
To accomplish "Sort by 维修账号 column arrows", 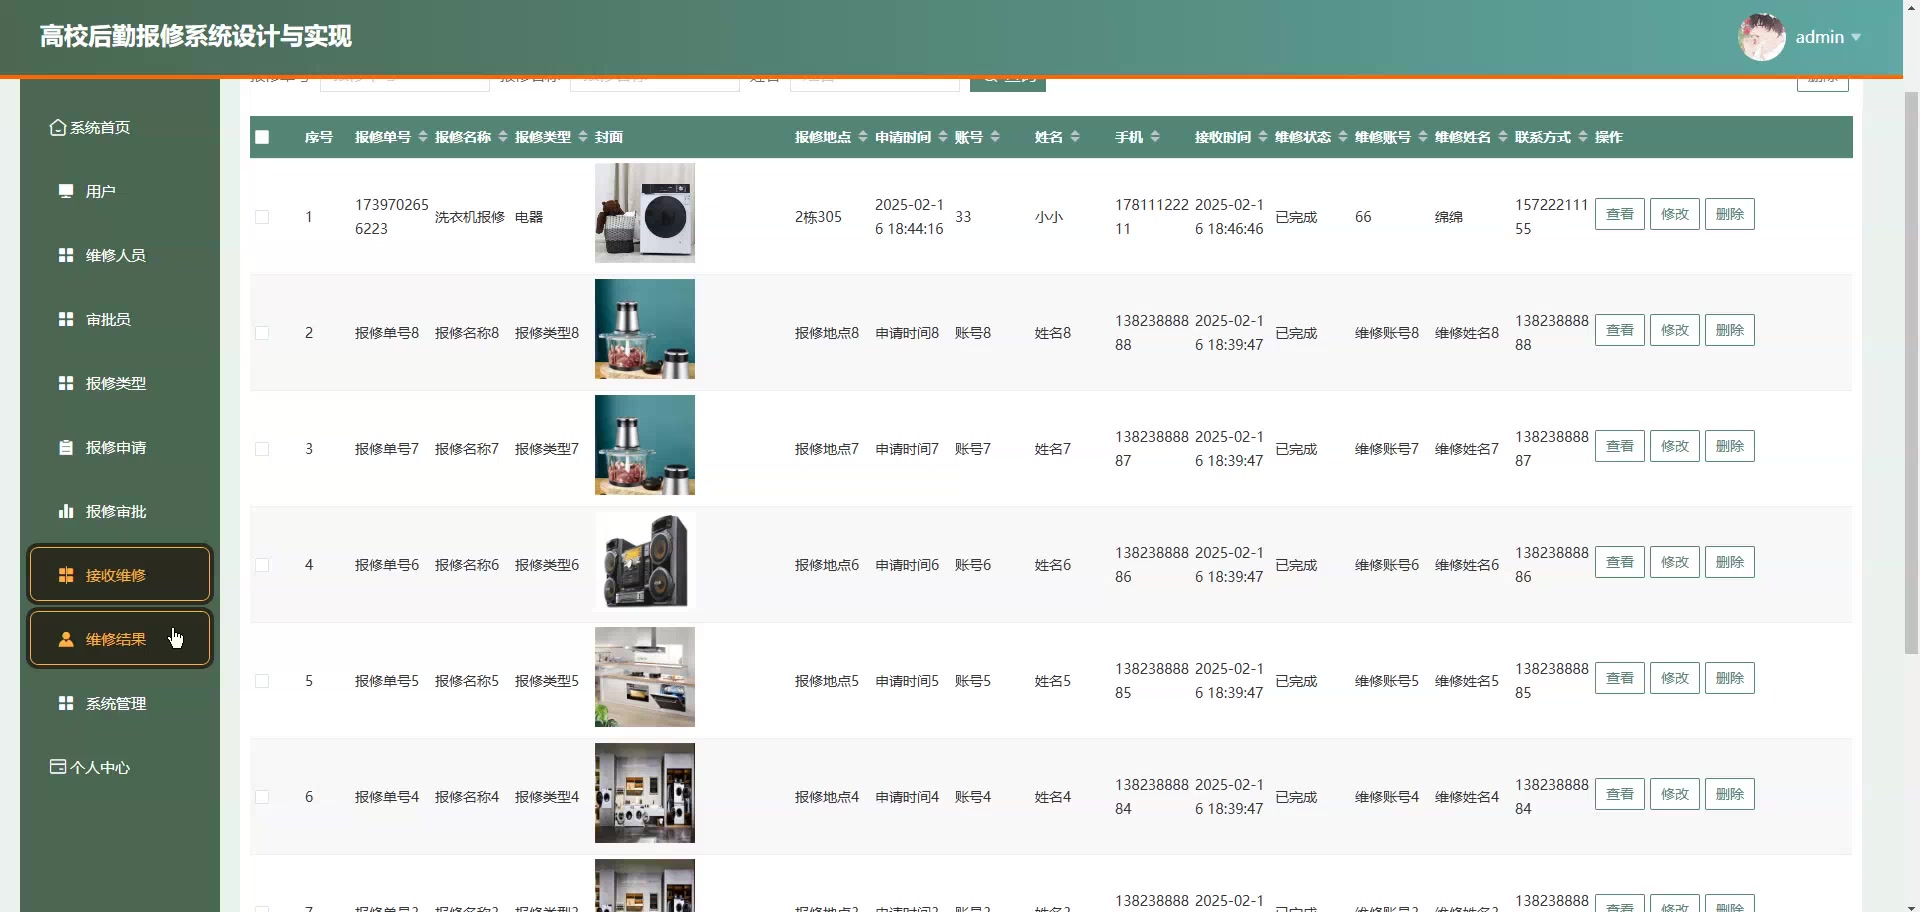I will coord(1423,137).
